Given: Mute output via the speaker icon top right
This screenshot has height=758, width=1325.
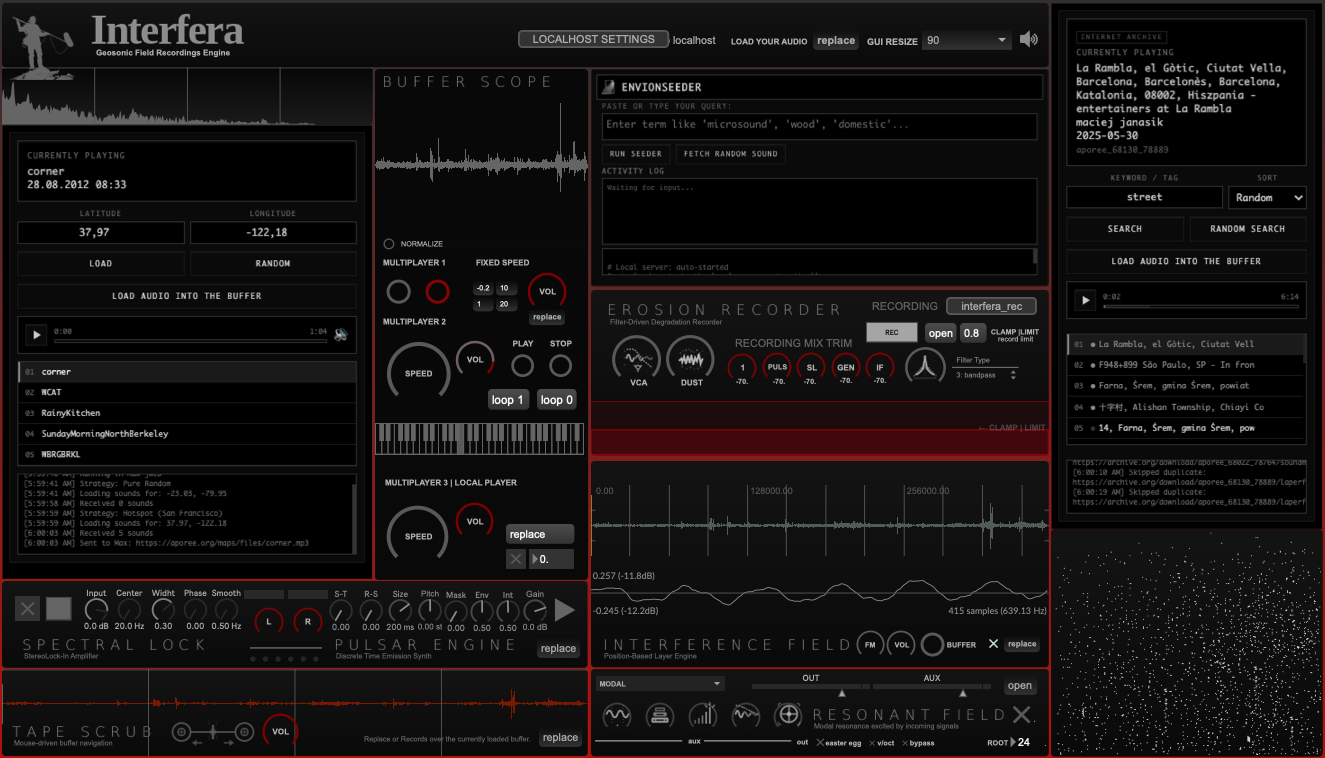Looking at the screenshot, I should coord(1029,39).
